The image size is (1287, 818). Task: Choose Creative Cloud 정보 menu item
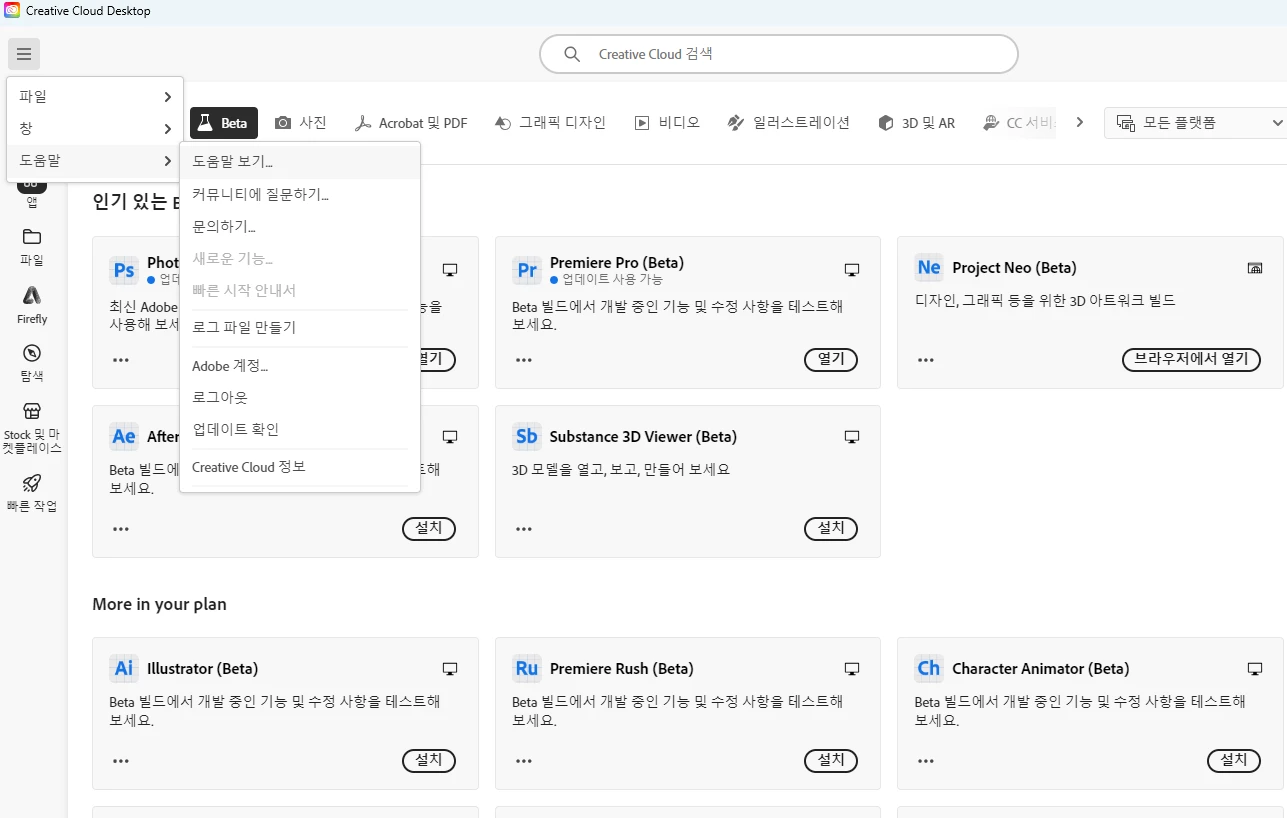click(x=300, y=467)
